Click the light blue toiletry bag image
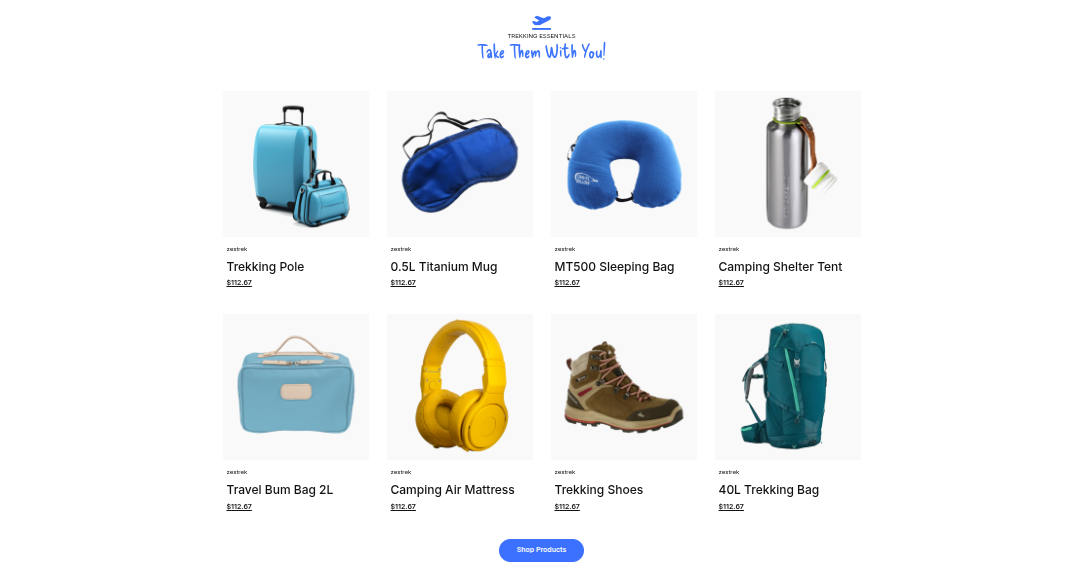Screen dimensions: 1086x582 (296, 387)
